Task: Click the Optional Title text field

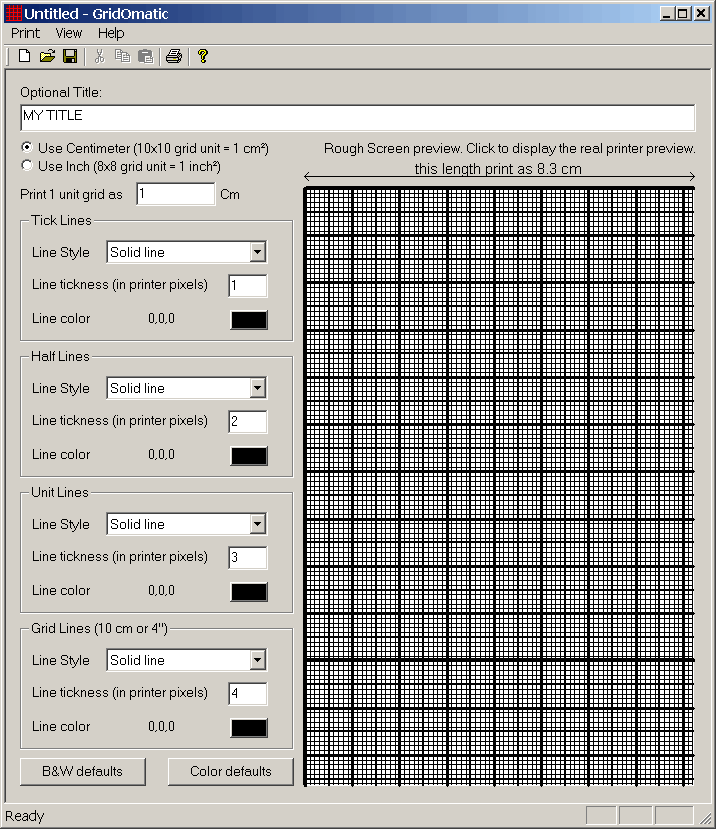Action: [x=357, y=117]
